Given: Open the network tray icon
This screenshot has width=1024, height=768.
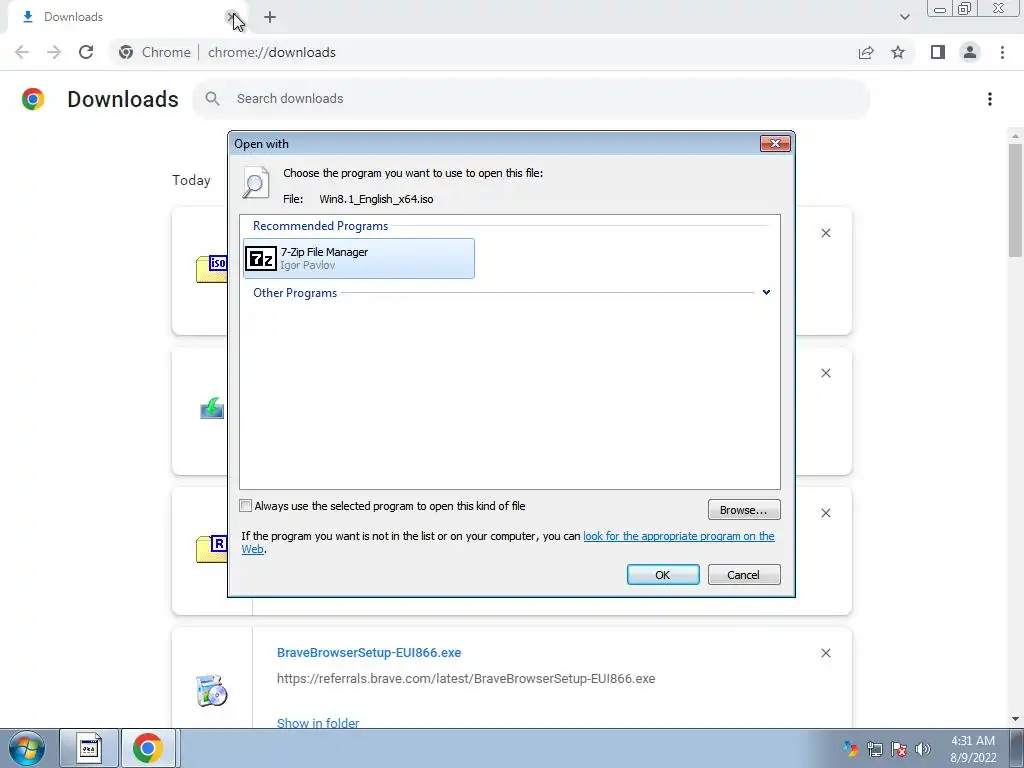Looking at the screenshot, I should click(x=874, y=749).
